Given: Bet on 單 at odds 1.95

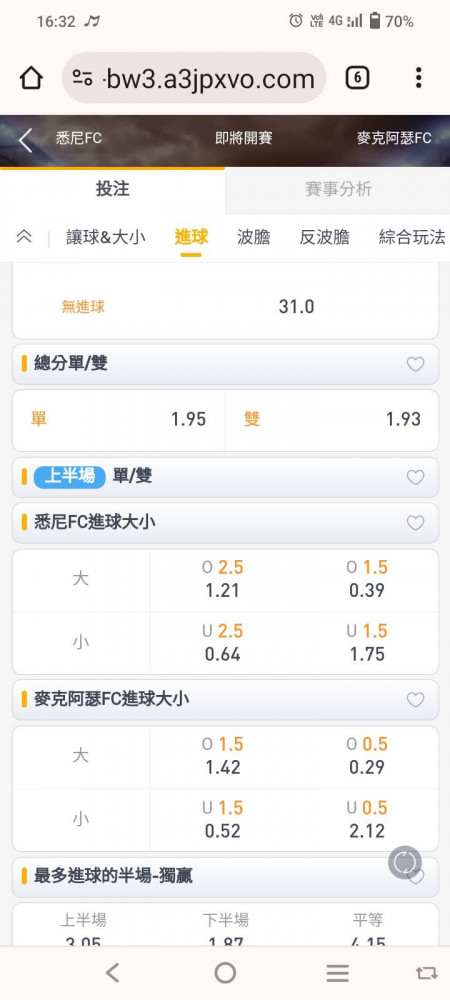Looking at the screenshot, I should tap(119, 420).
